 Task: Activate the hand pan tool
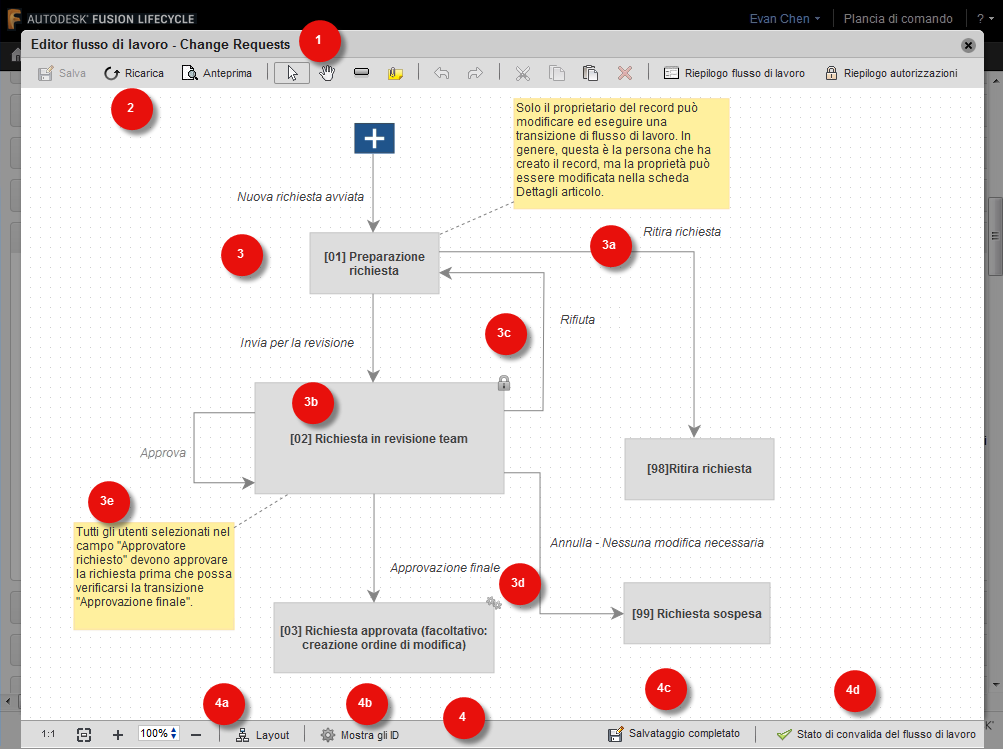pyautogui.click(x=326, y=72)
